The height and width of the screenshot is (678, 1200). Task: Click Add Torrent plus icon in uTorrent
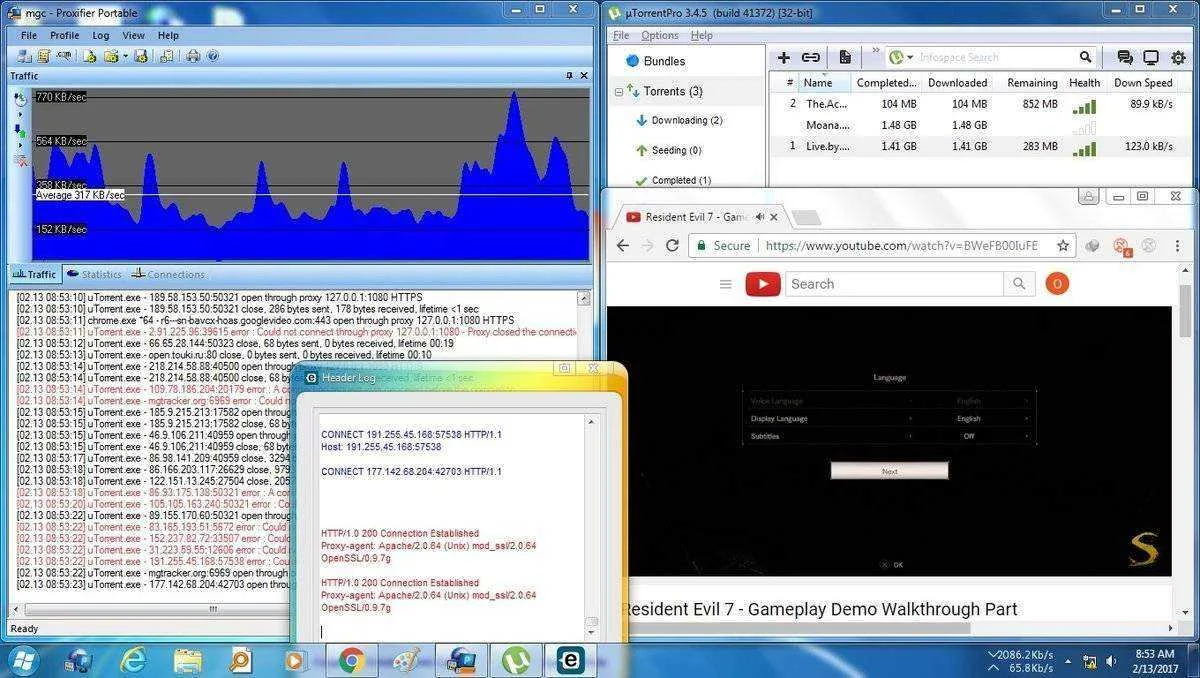(784, 58)
